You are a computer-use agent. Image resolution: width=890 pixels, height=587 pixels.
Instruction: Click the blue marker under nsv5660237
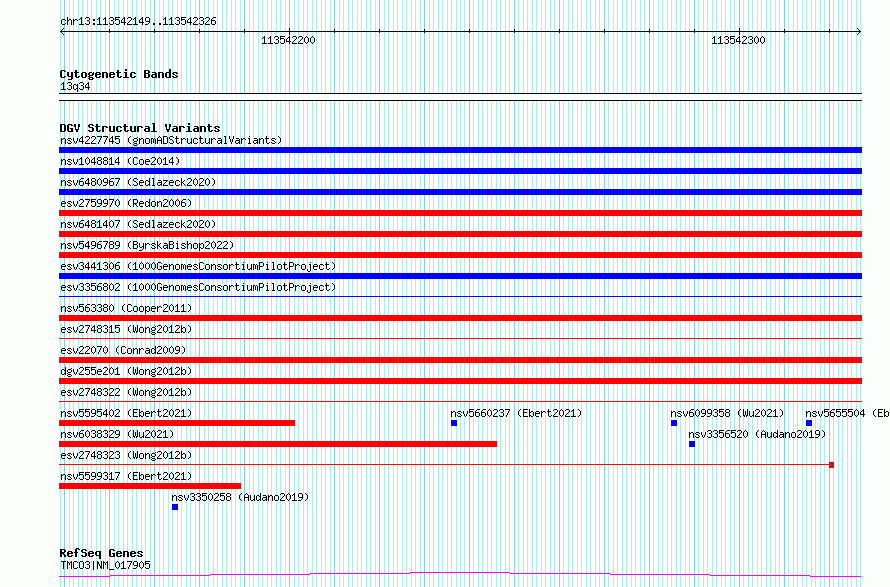[x=454, y=423]
